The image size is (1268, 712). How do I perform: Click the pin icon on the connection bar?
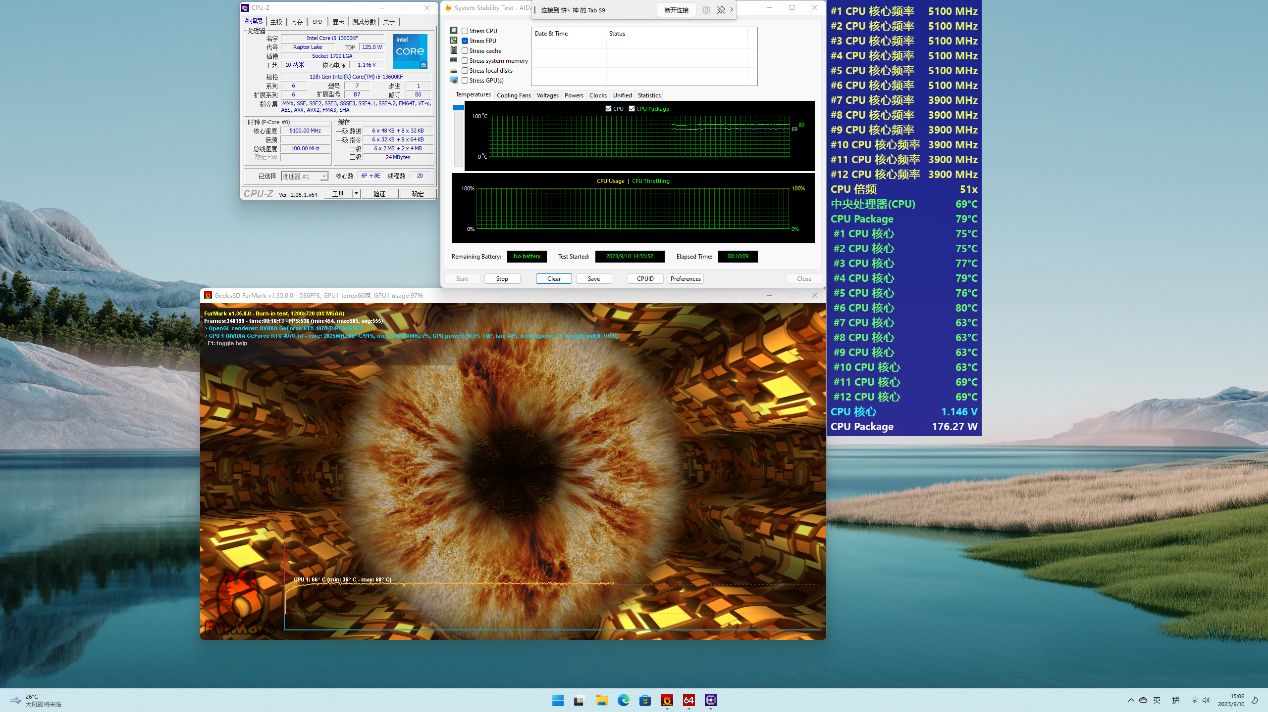pyautogui.click(x=720, y=10)
